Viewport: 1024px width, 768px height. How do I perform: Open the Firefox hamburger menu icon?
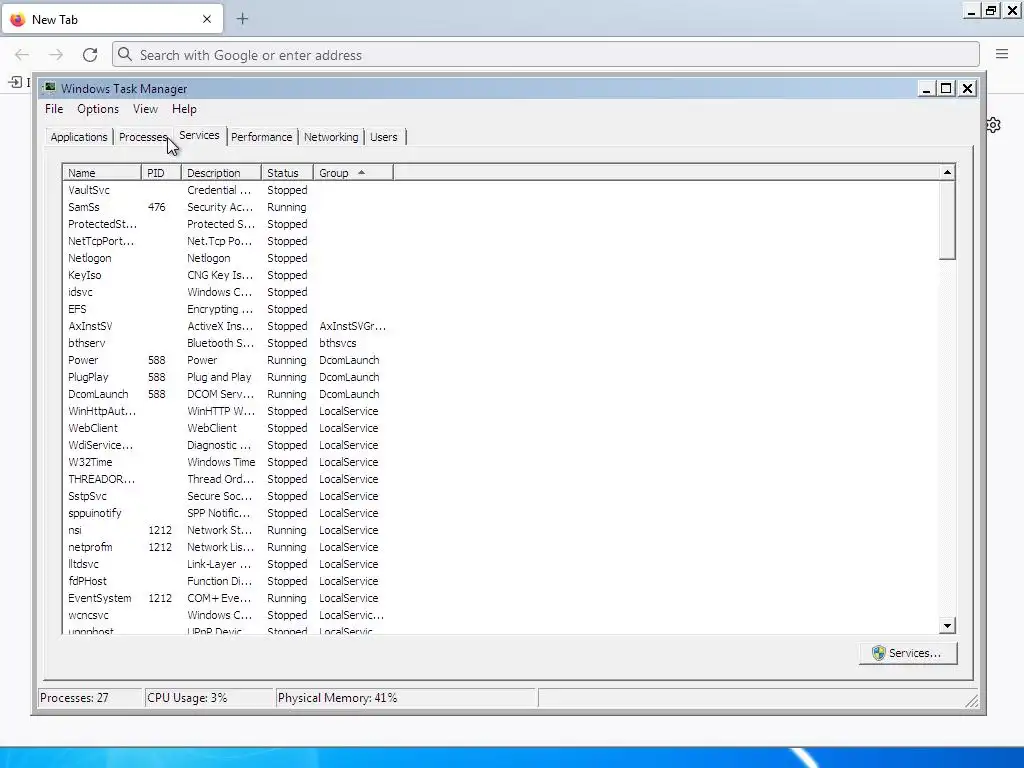pos(1002,54)
